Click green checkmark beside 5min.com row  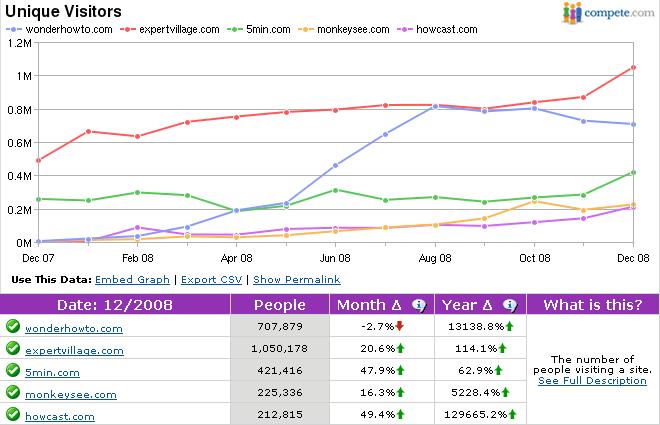pos(13,369)
